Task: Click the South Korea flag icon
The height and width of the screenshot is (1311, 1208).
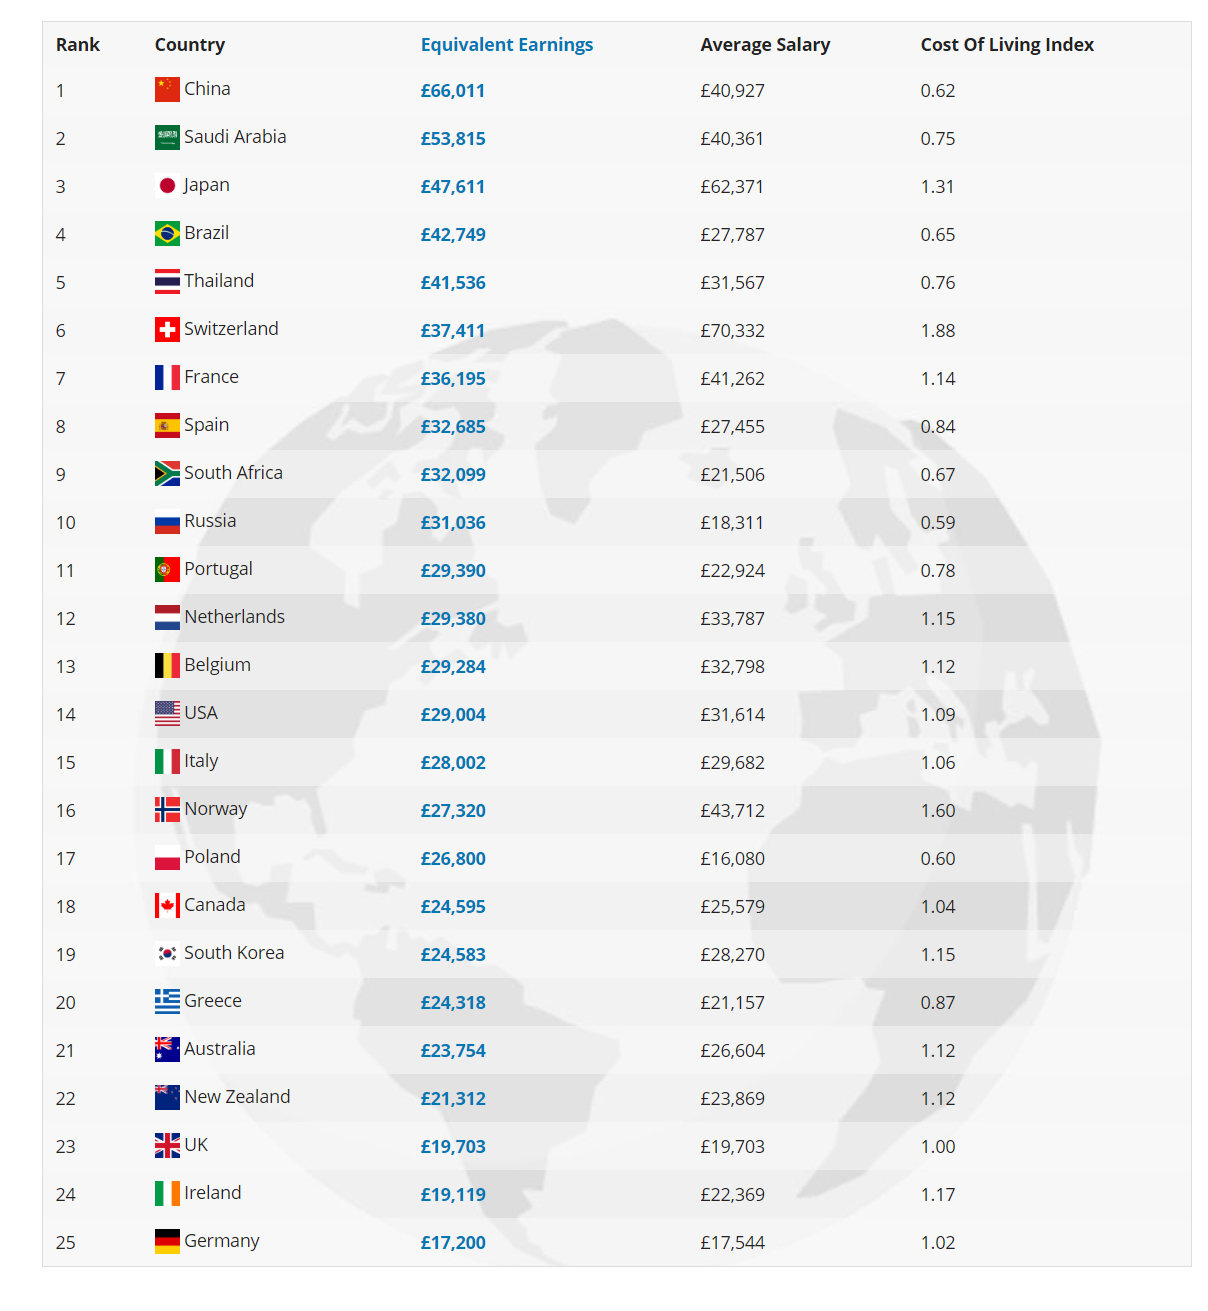Action: tap(167, 953)
